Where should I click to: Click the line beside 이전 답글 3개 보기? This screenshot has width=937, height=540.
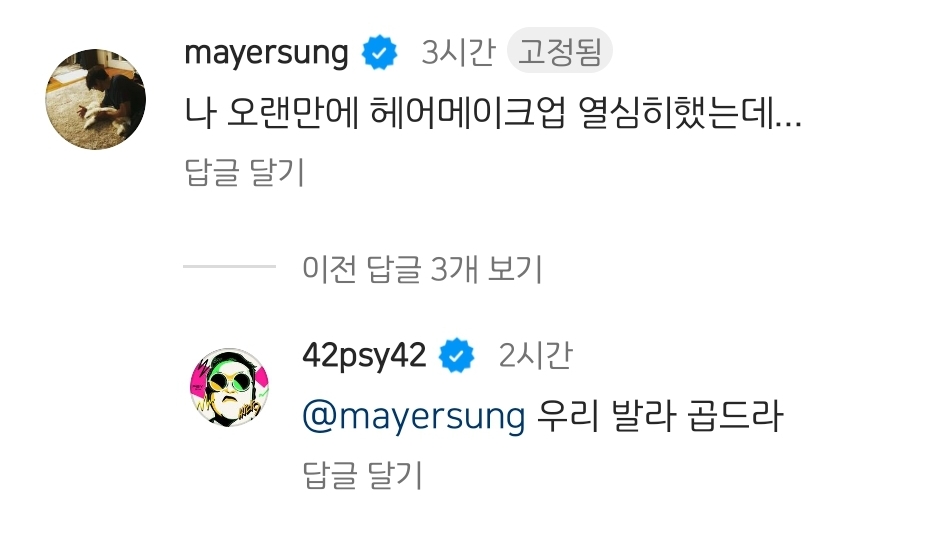pos(229,266)
